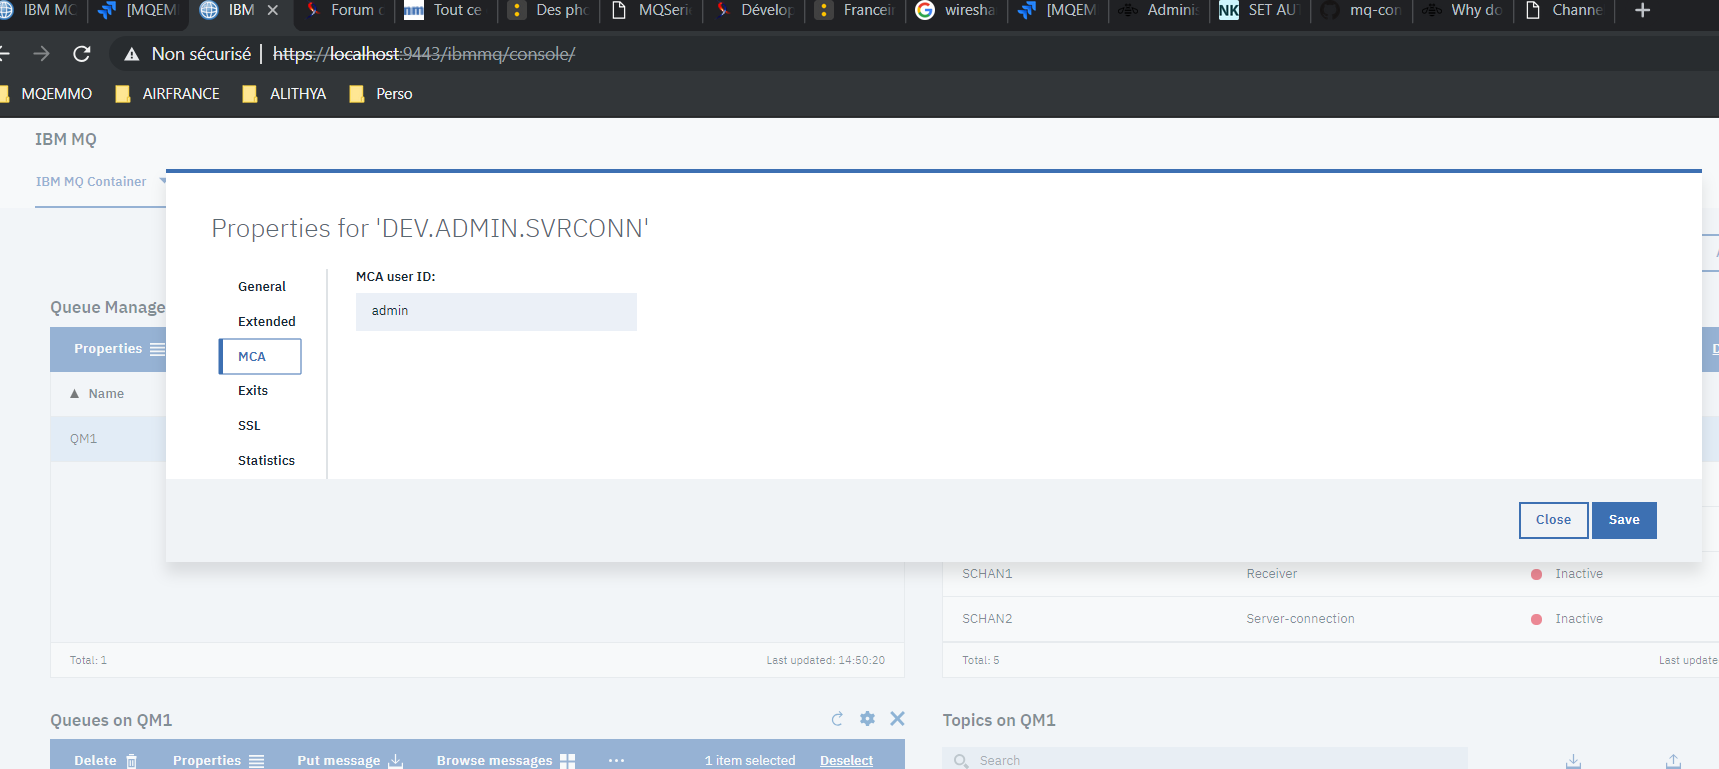Switch to the Francei browser tab
Image resolution: width=1719 pixels, height=769 pixels.
(857, 10)
